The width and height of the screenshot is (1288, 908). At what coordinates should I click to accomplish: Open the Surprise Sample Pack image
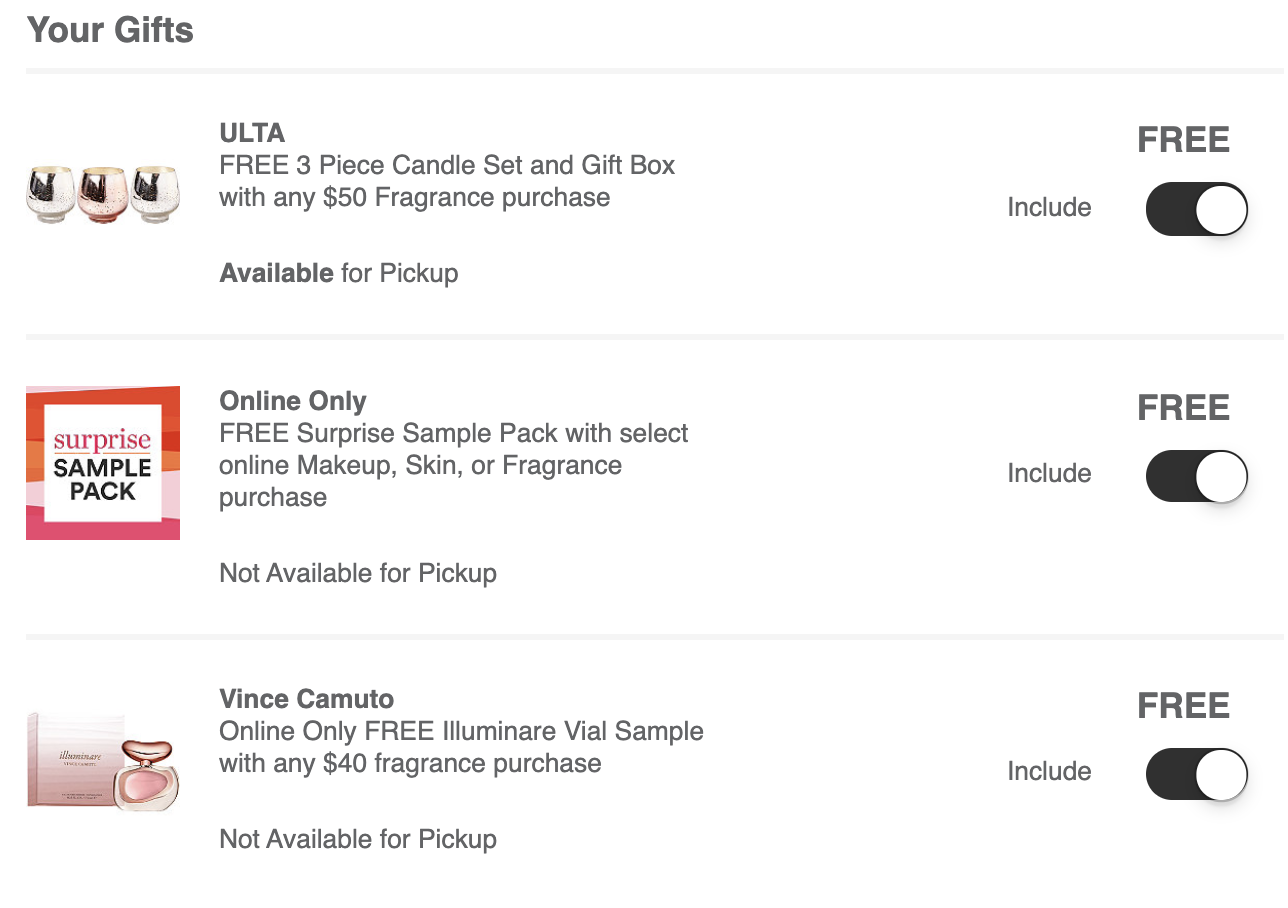103,463
